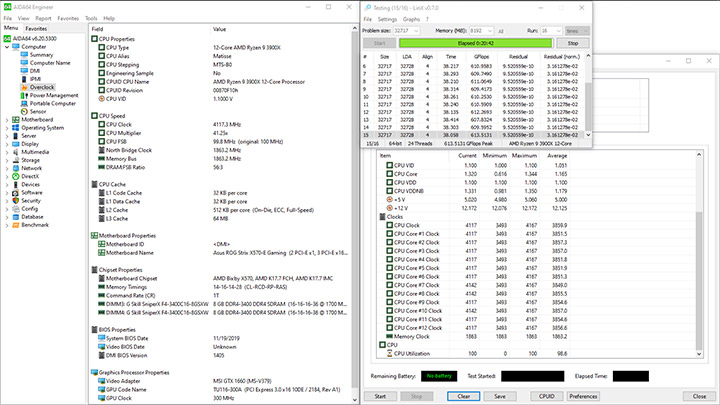Open the LinX Settings menu
Image resolution: width=720 pixels, height=405 pixels.
click(387, 19)
